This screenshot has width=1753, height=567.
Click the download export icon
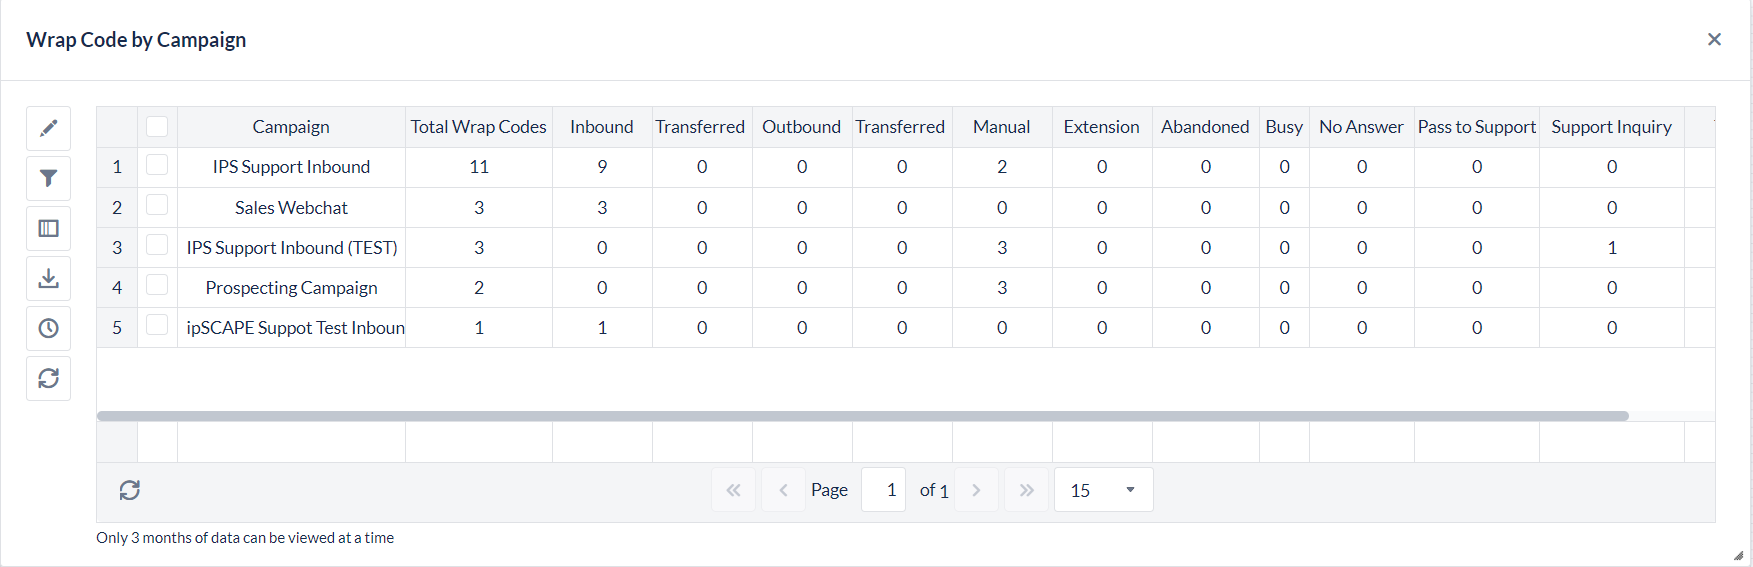(48, 278)
